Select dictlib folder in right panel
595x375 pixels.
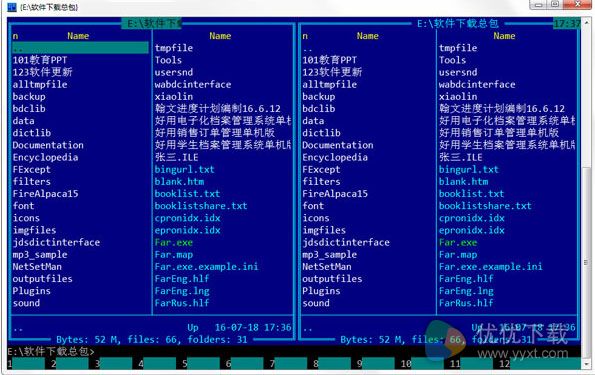click(x=321, y=133)
